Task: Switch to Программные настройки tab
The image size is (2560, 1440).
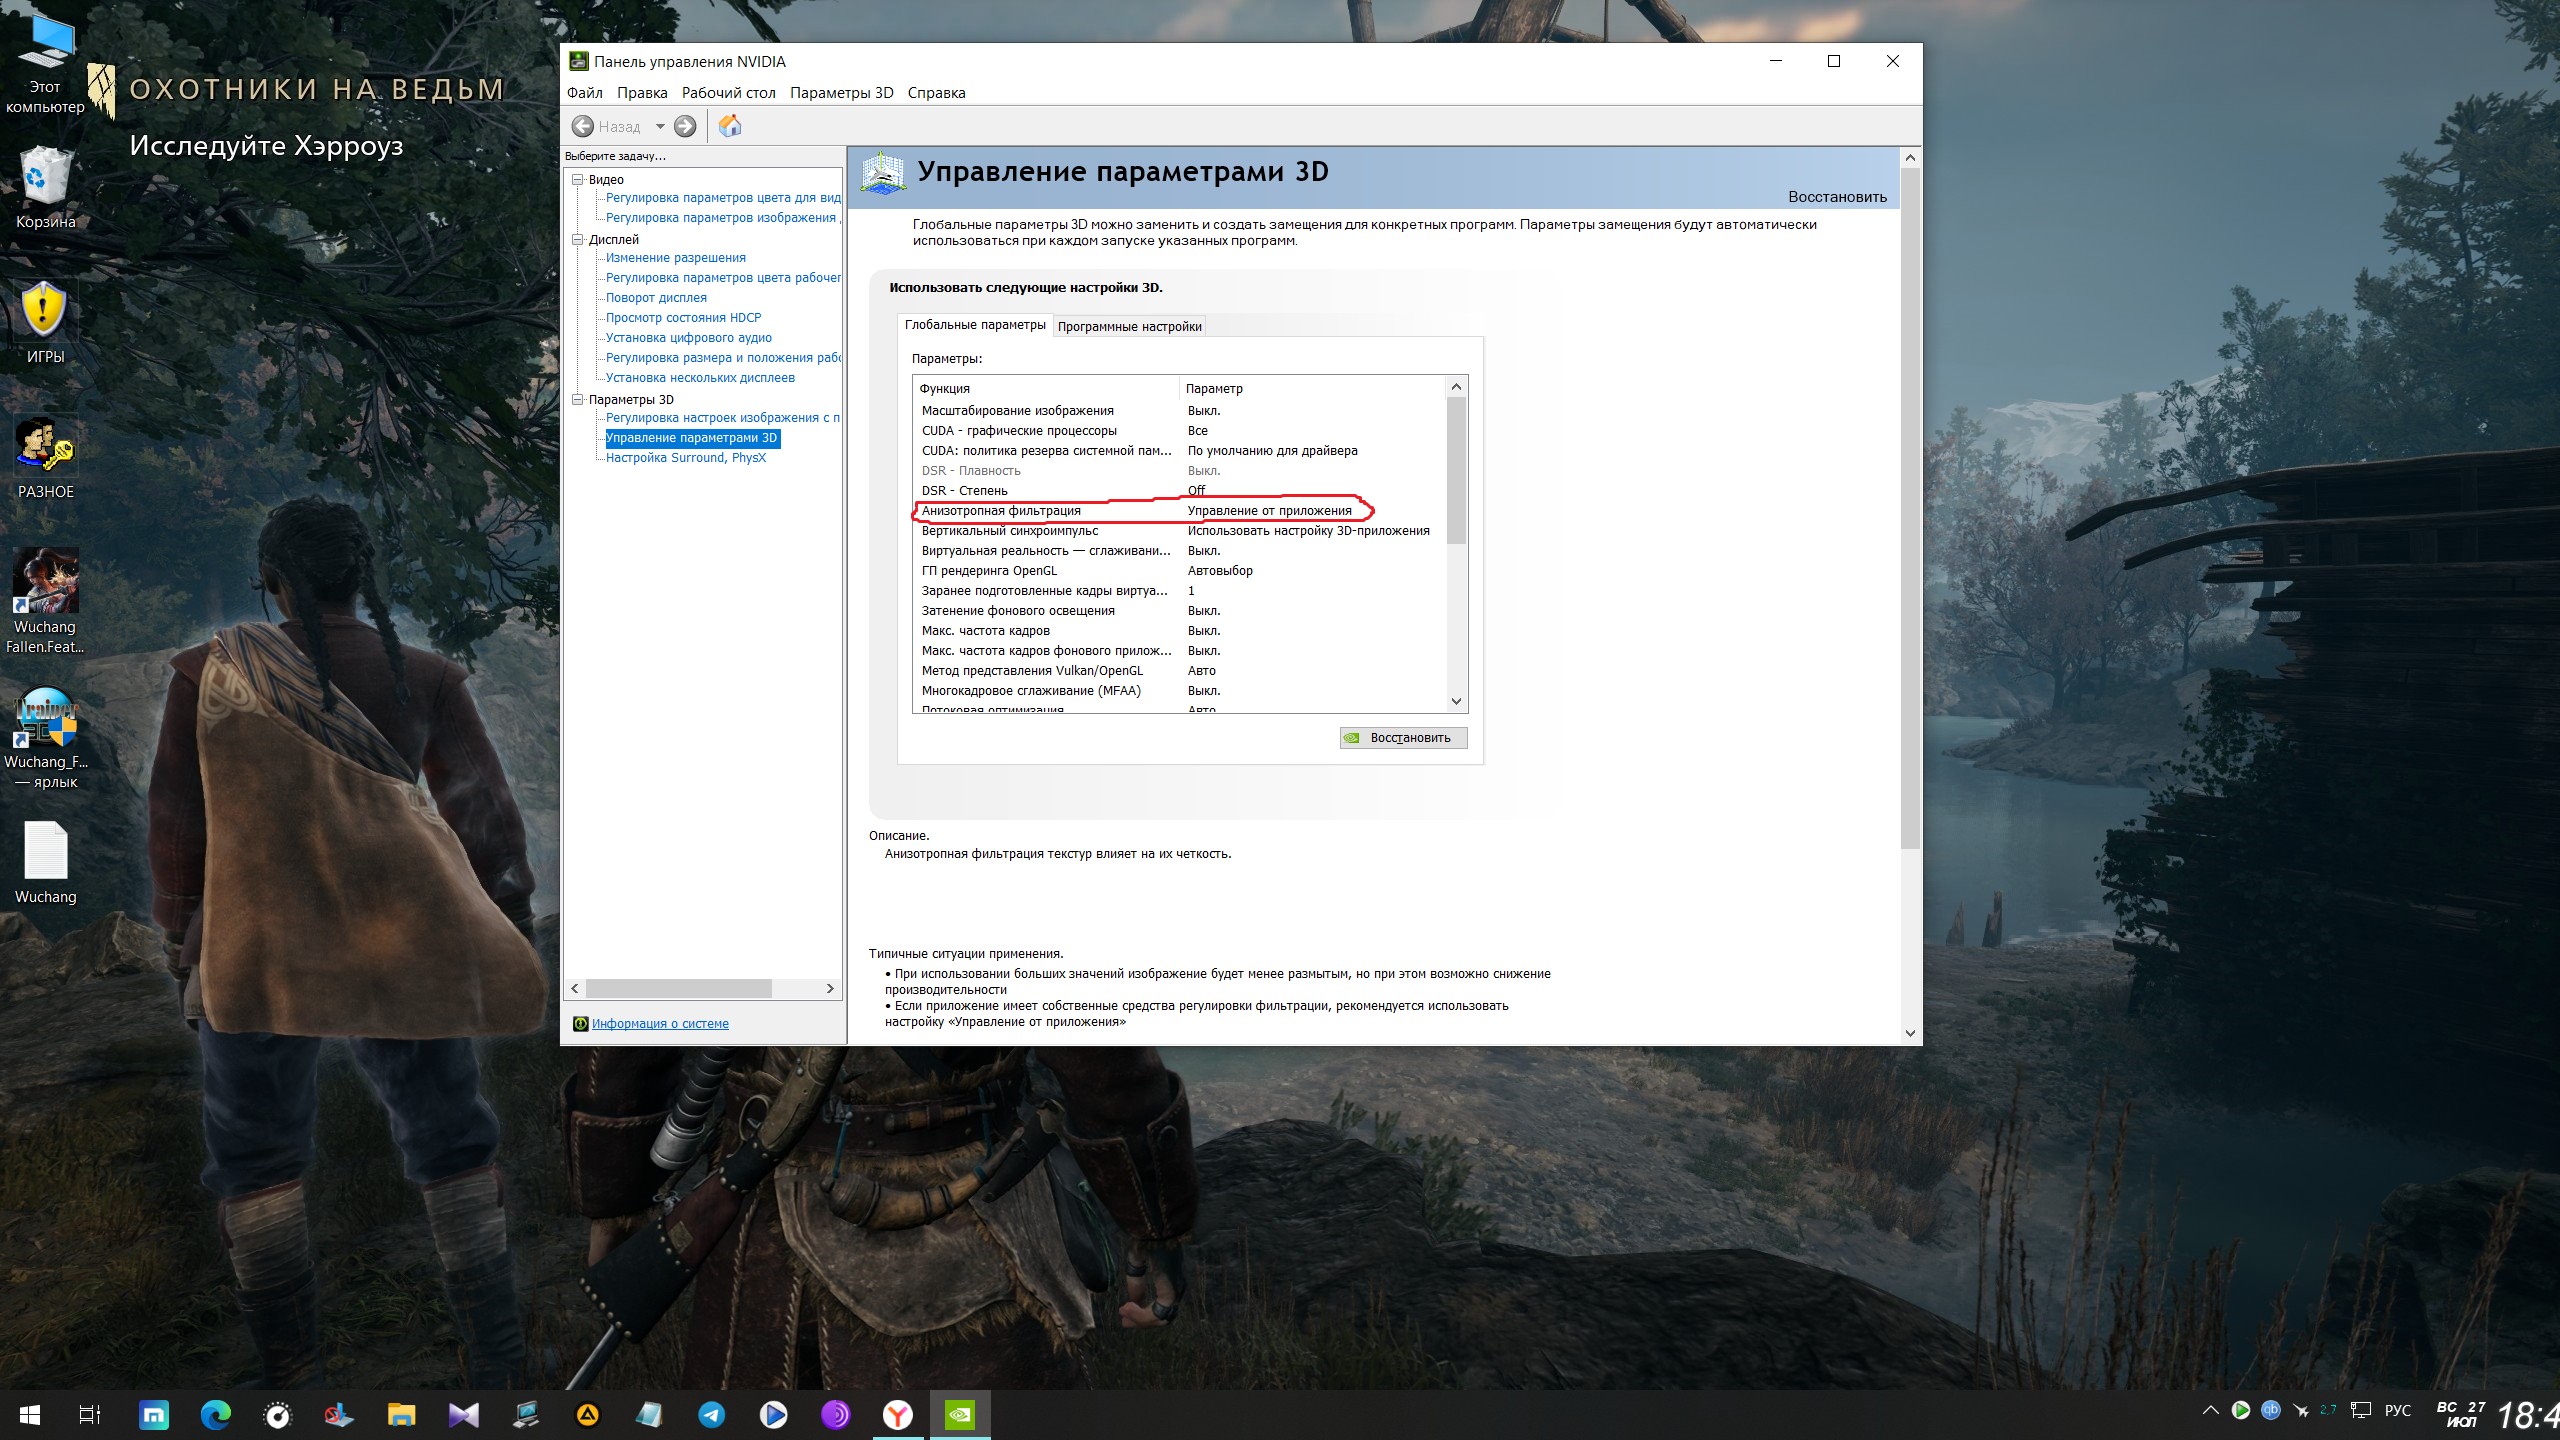Action: pos(1129,327)
